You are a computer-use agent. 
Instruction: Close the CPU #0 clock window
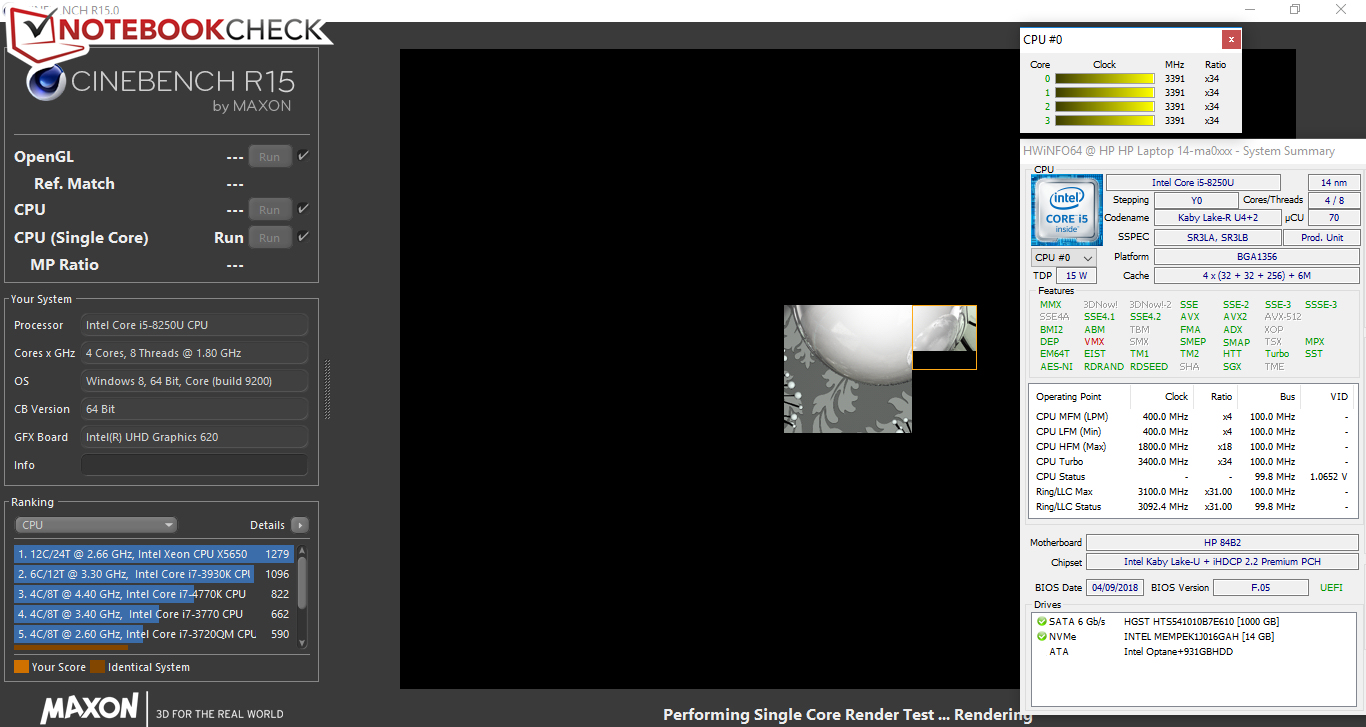coord(1231,40)
